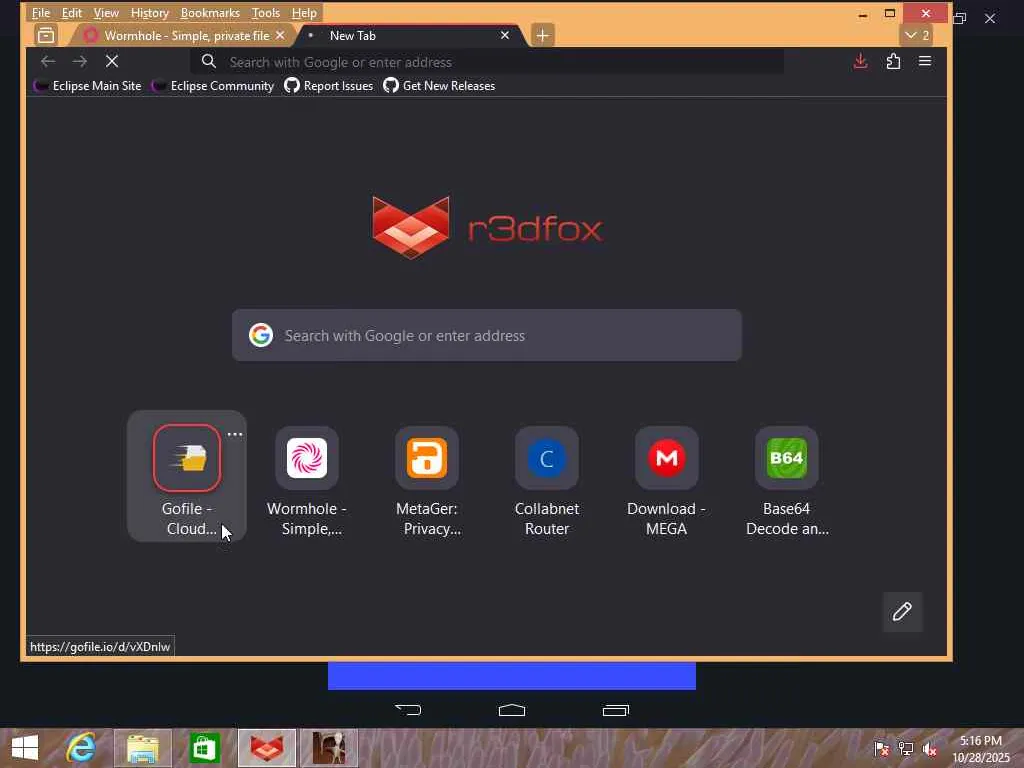Click the Android-style recents navigation icon

tap(615, 710)
